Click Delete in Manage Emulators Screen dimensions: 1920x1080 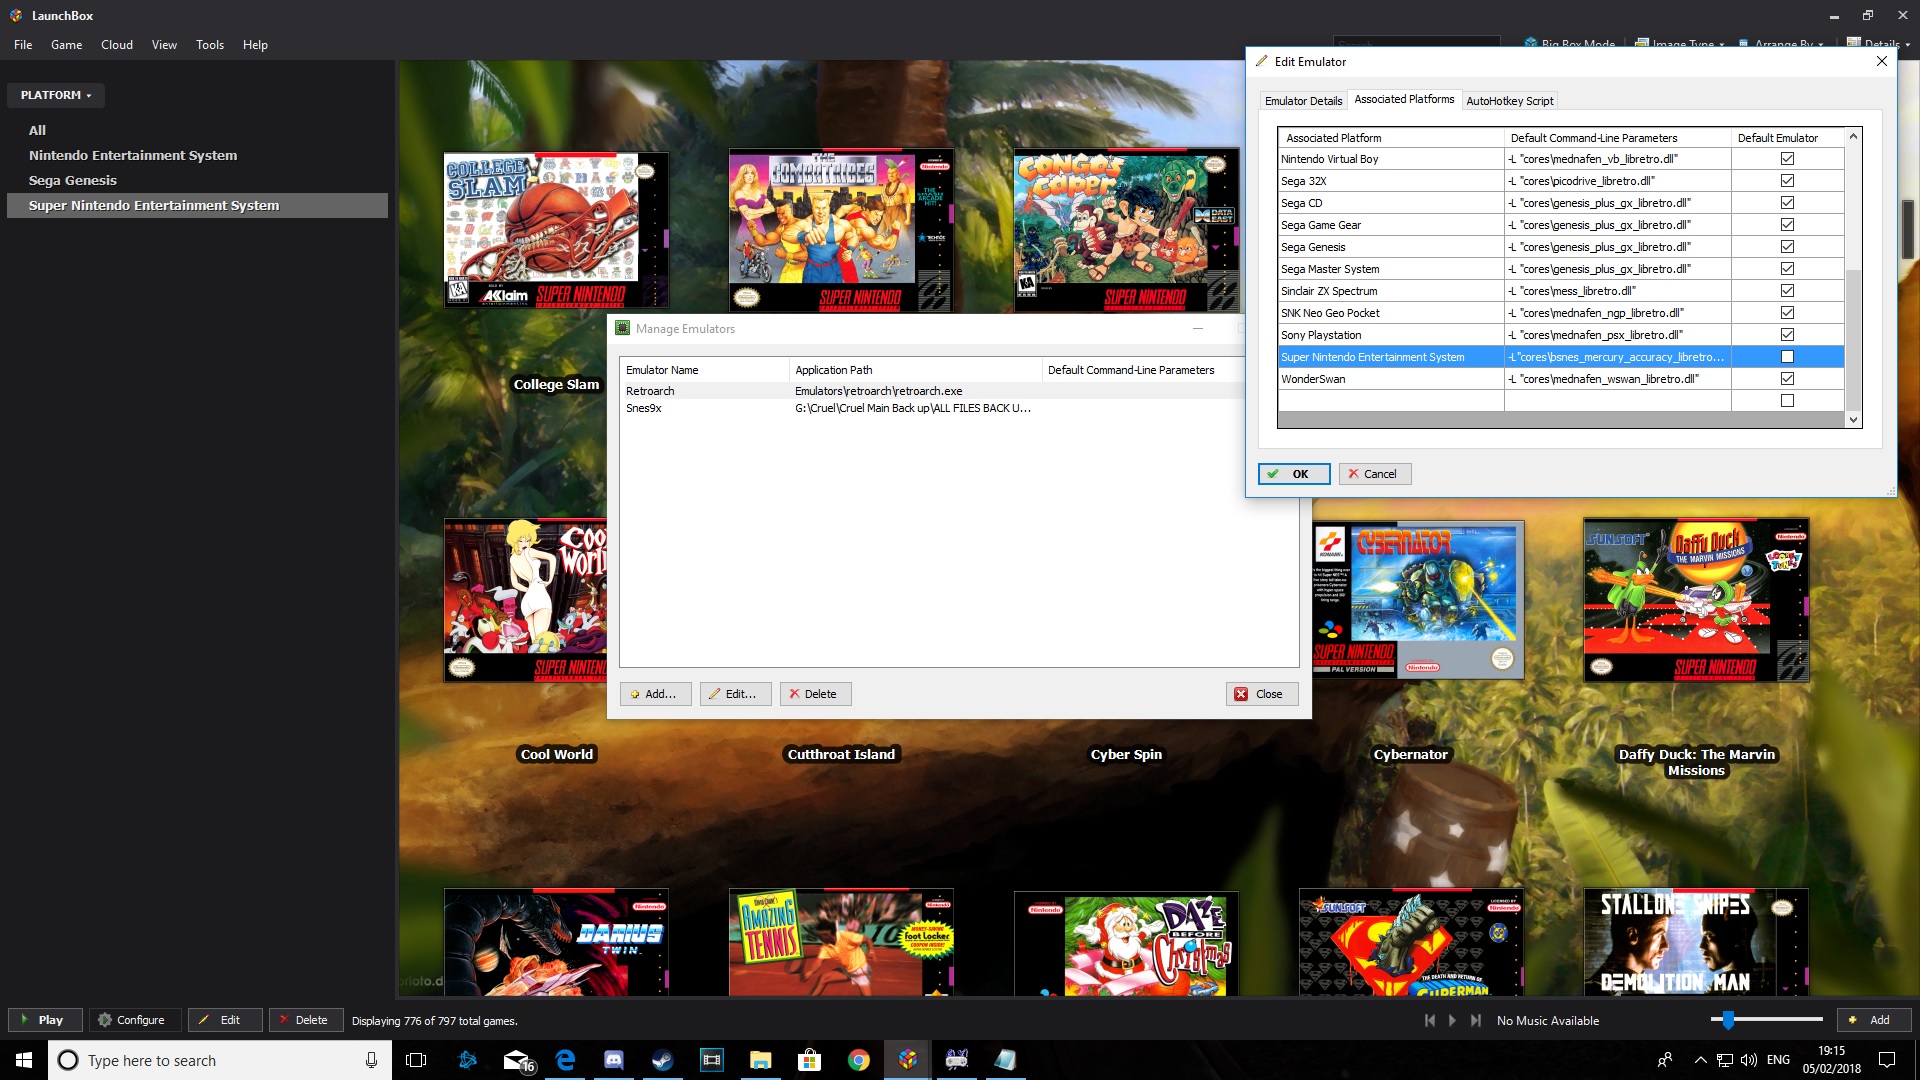(x=816, y=694)
